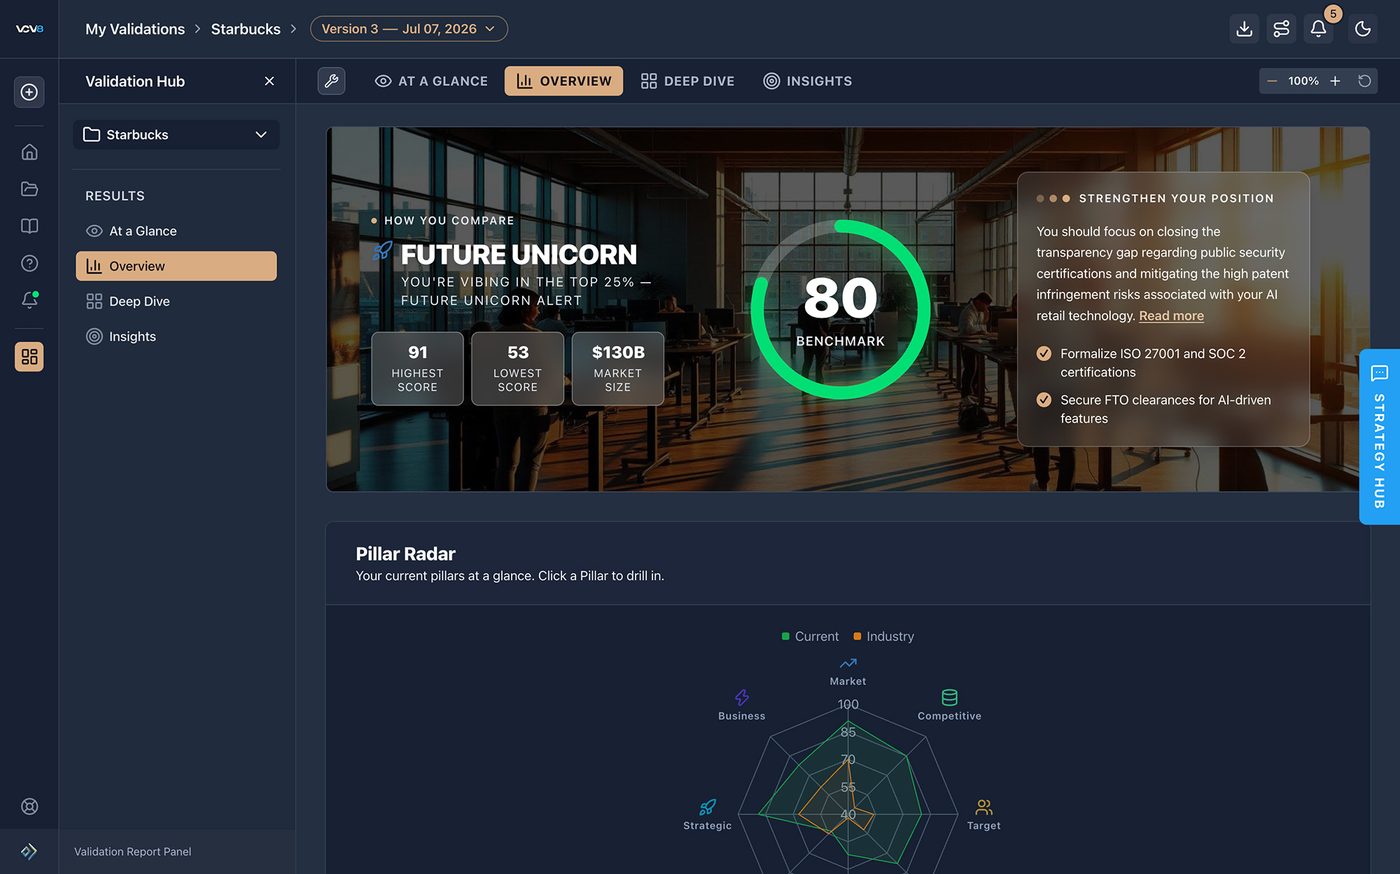Close the Validation Hub panel

(x=269, y=81)
